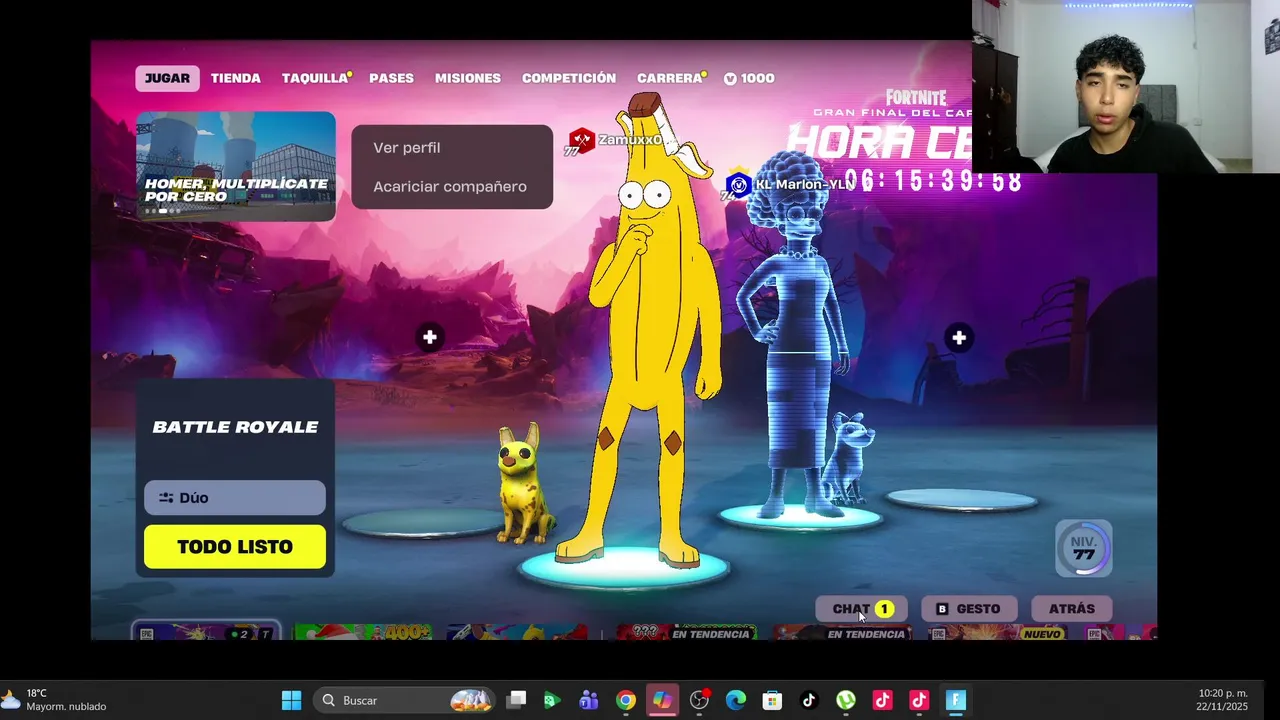Change the Dúo squad size option

point(235,497)
